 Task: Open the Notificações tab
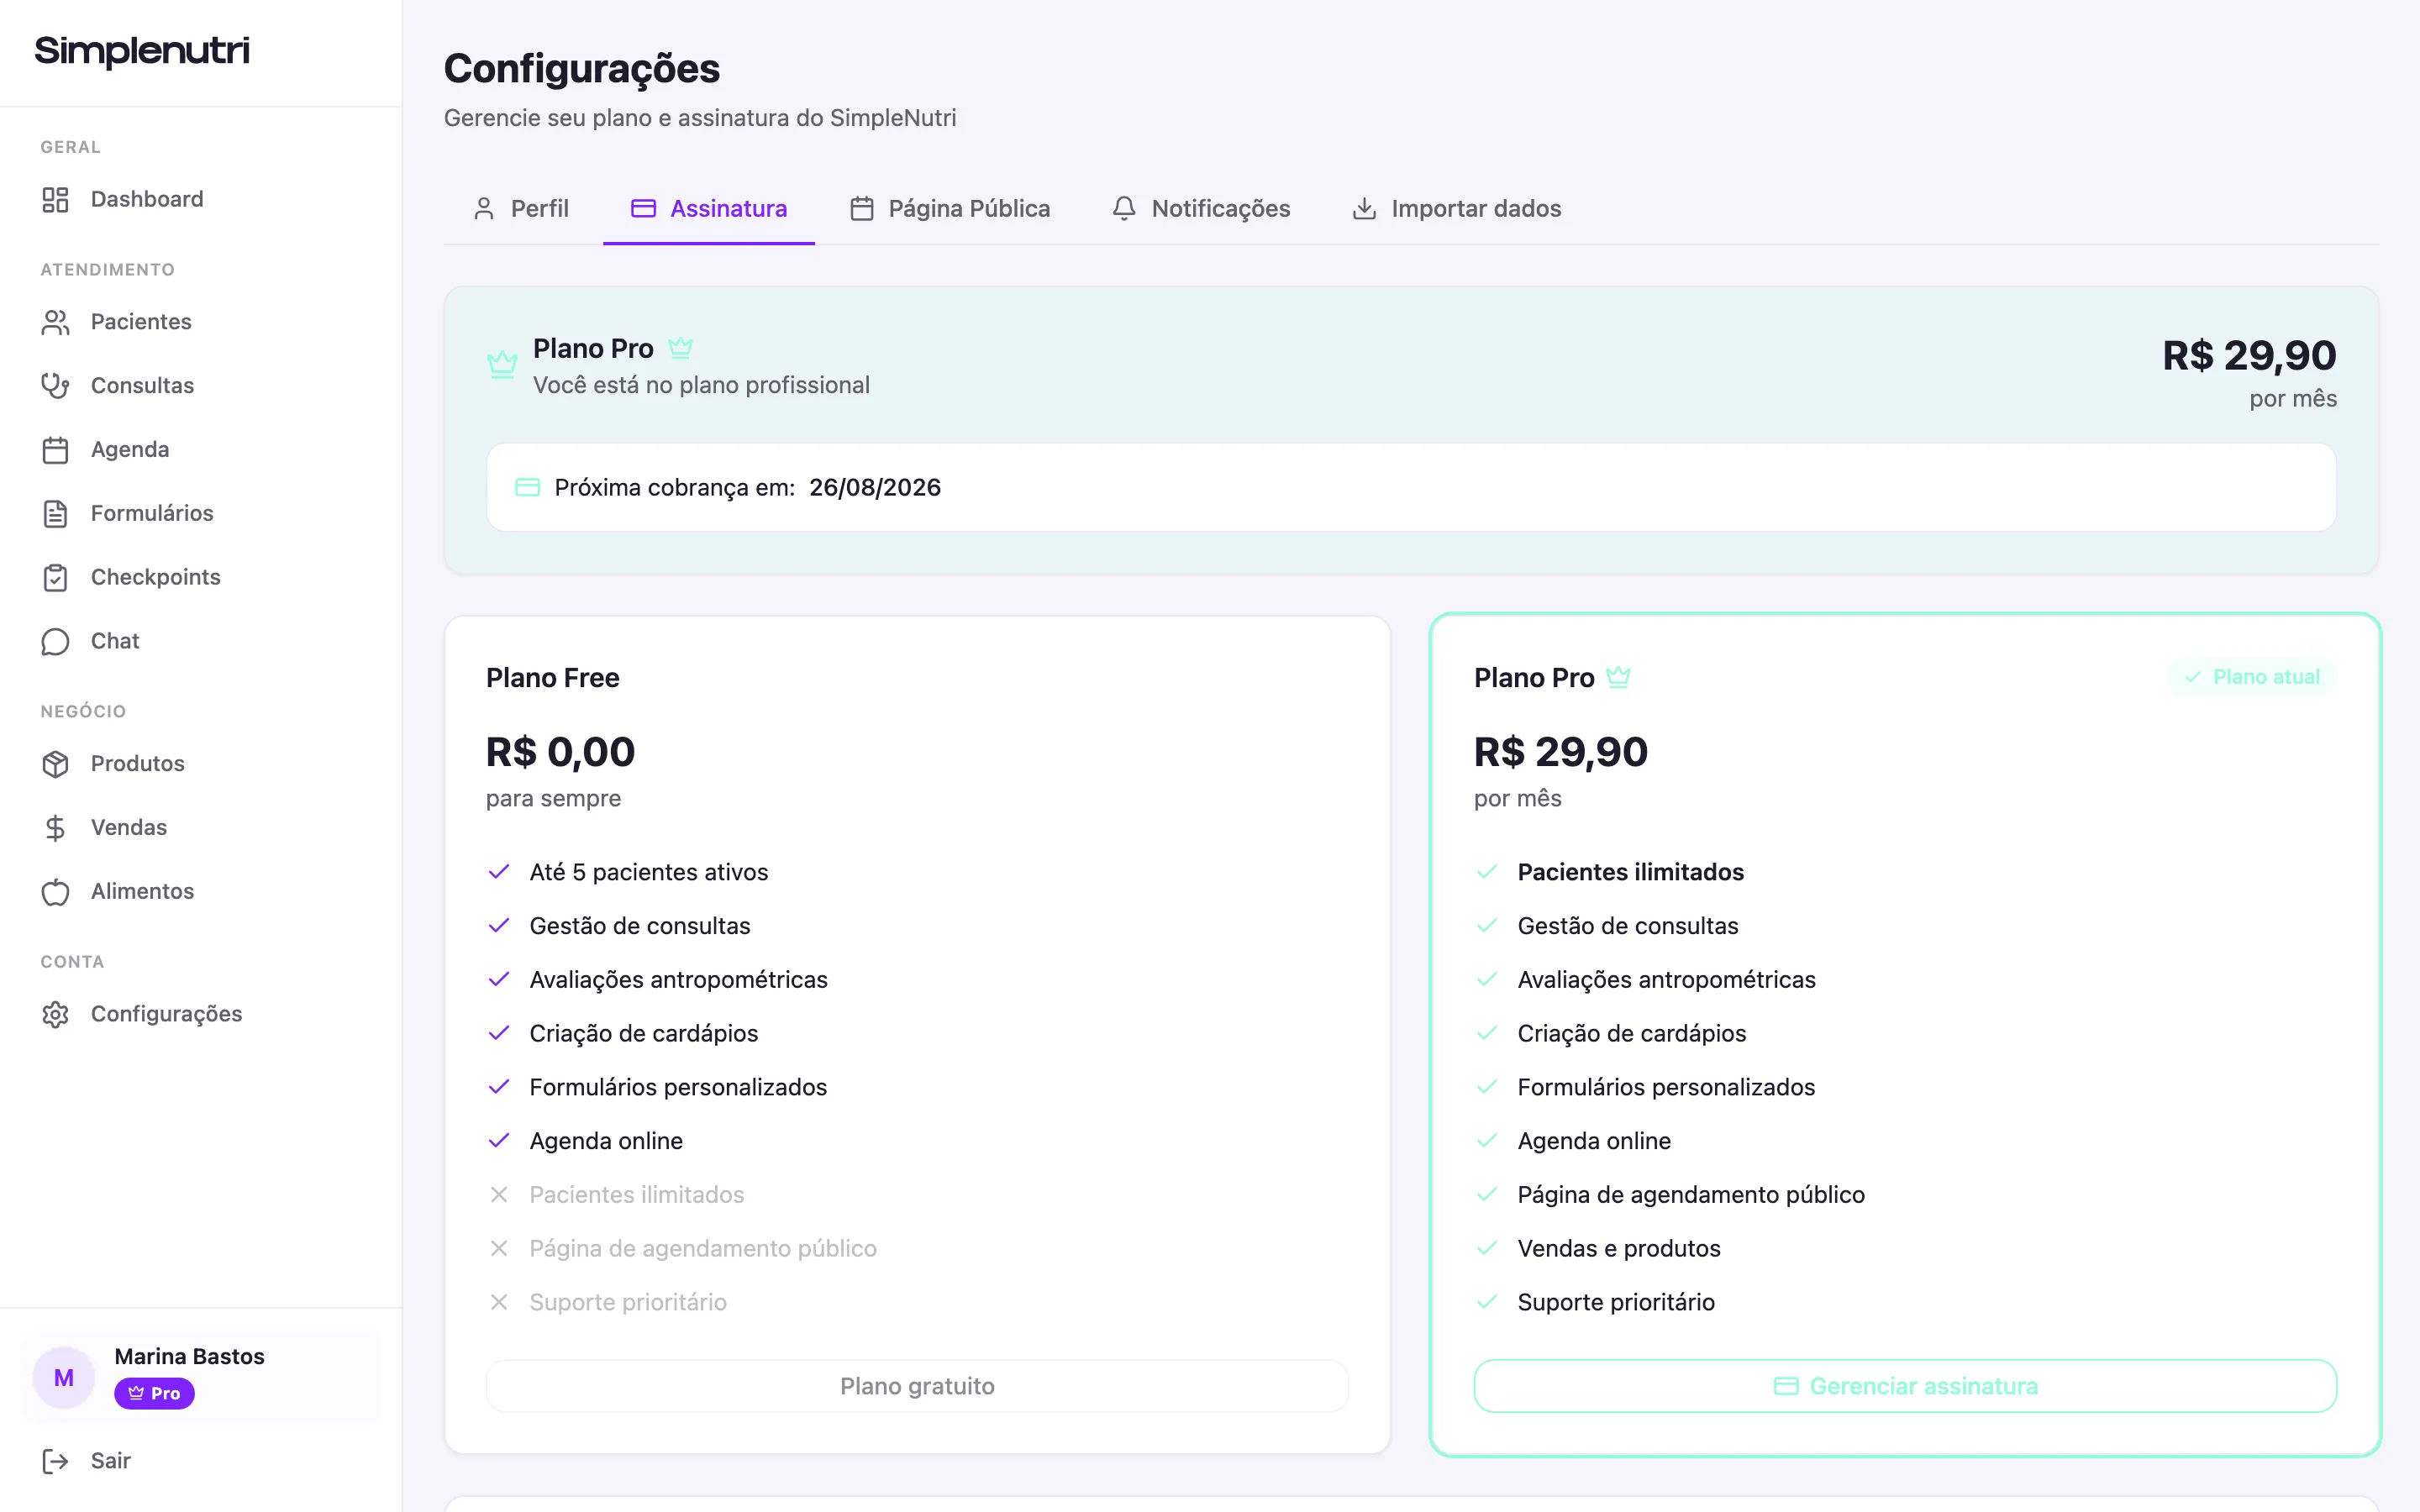point(1201,208)
